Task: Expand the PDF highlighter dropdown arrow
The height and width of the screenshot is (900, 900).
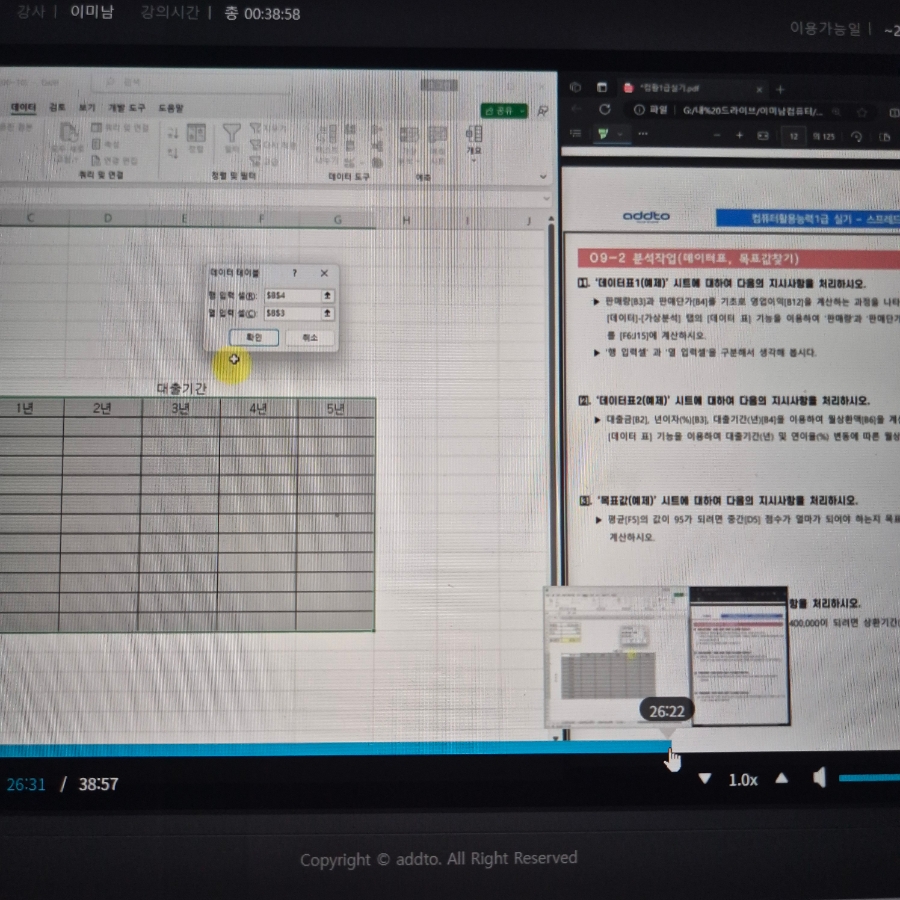Action: point(620,133)
